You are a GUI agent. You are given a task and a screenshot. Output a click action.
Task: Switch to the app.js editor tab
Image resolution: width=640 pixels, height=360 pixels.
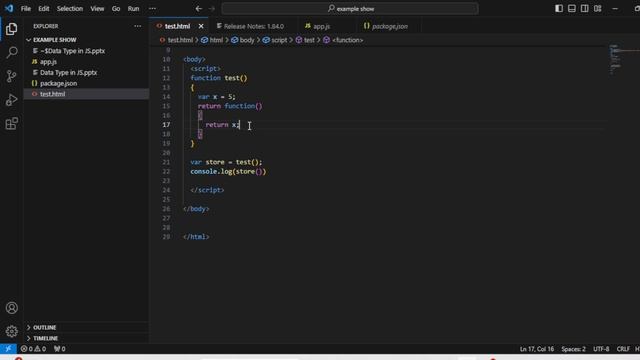[322, 26]
